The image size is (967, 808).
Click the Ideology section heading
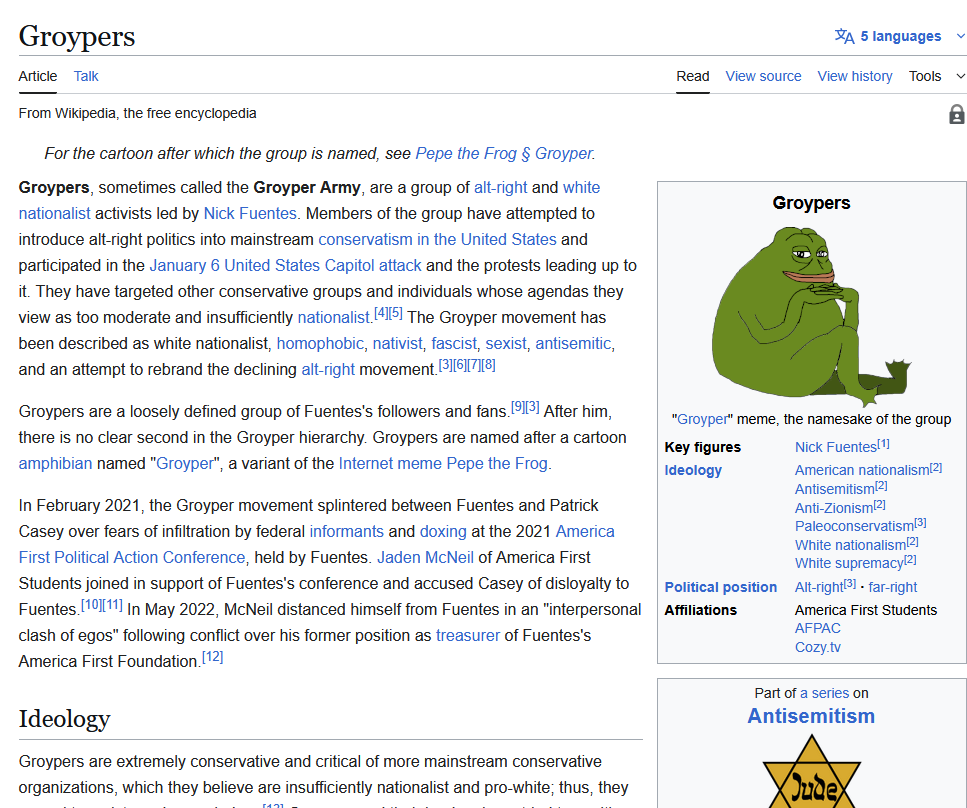[x=64, y=719]
